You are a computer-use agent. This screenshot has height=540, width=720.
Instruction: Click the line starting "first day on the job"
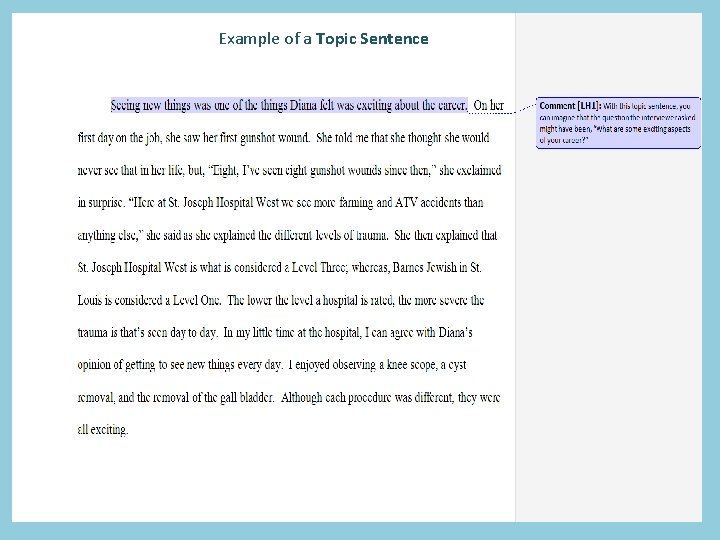283,138
